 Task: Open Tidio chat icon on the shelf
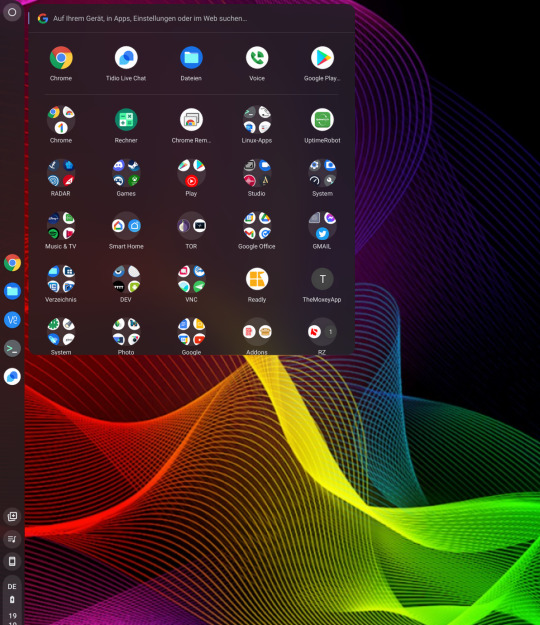coord(12,377)
